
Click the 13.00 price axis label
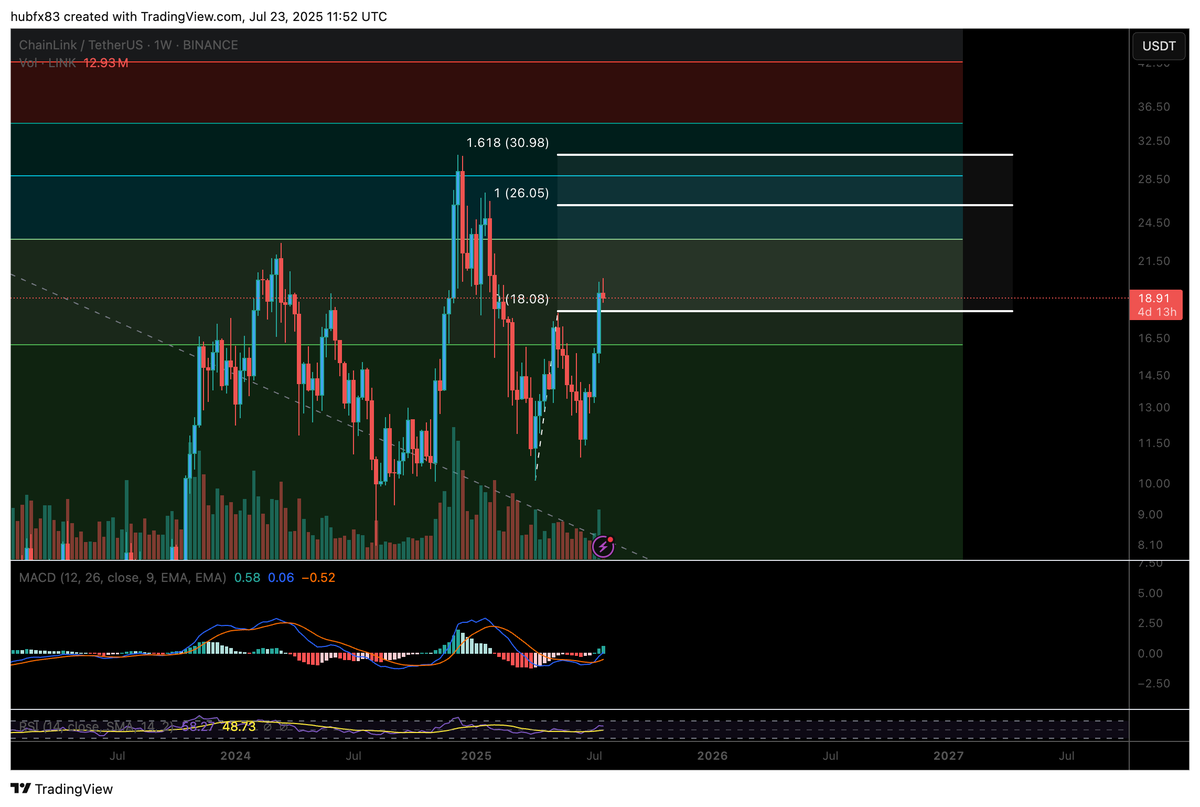[x=1154, y=407]
